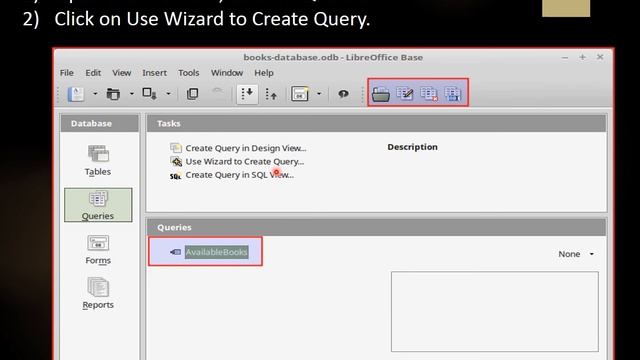640x360 pixels.
Task: Minimize the LibreOffice Base window
Action: coord(565,58)
